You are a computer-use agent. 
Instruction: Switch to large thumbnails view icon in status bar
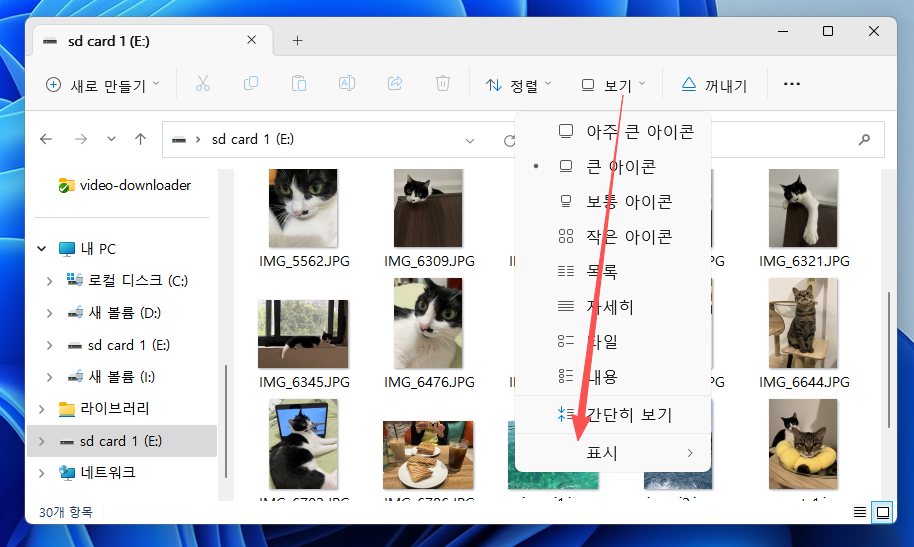click(x=883, y=512)
